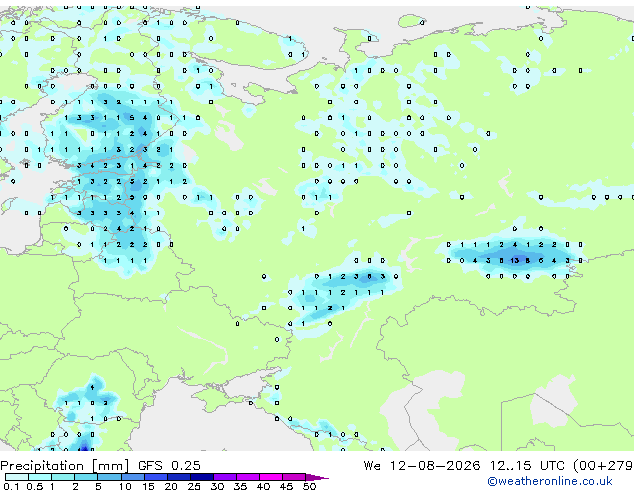Image resolution: width=634 pixels, height=490 pixels.
Task: Click legend label '15'
Action: [x=148, y=486]
